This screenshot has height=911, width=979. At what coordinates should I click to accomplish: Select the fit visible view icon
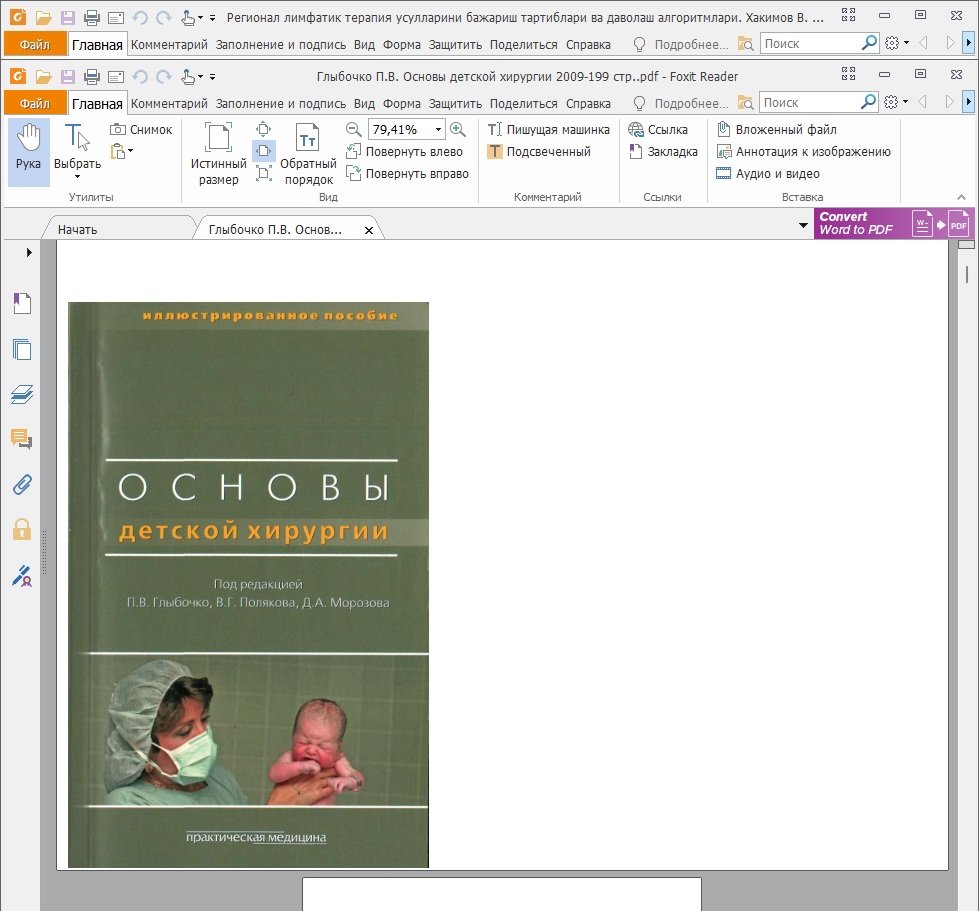(263, 173)
